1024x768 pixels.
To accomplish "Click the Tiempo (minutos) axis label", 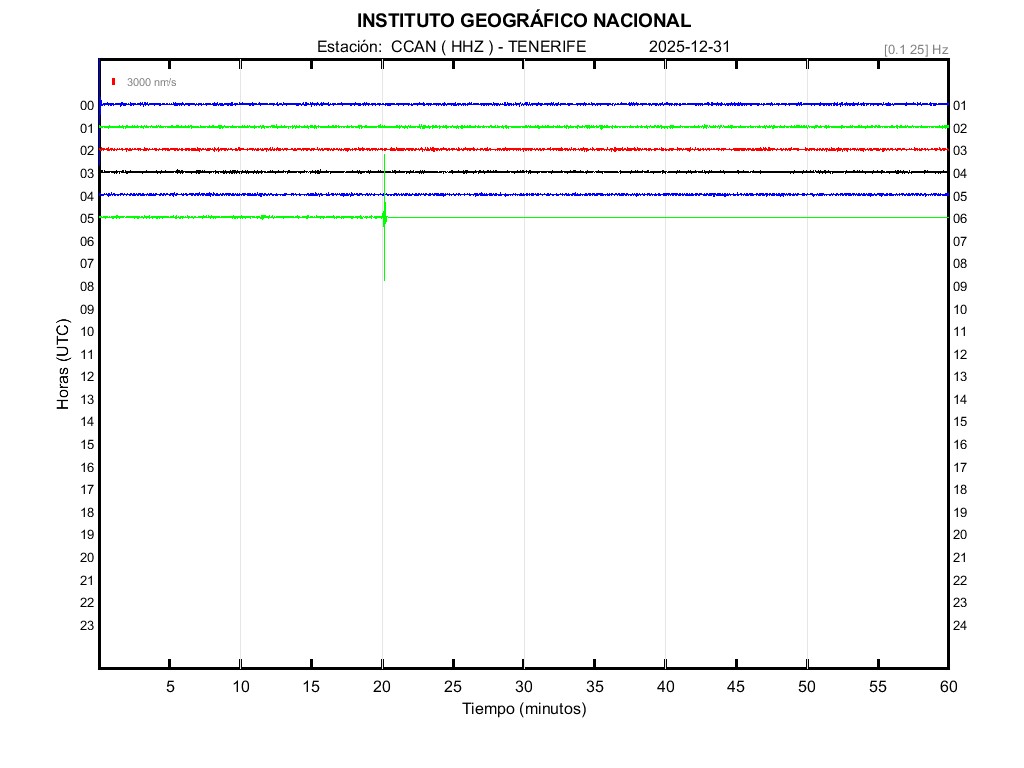I will point(524,709).
